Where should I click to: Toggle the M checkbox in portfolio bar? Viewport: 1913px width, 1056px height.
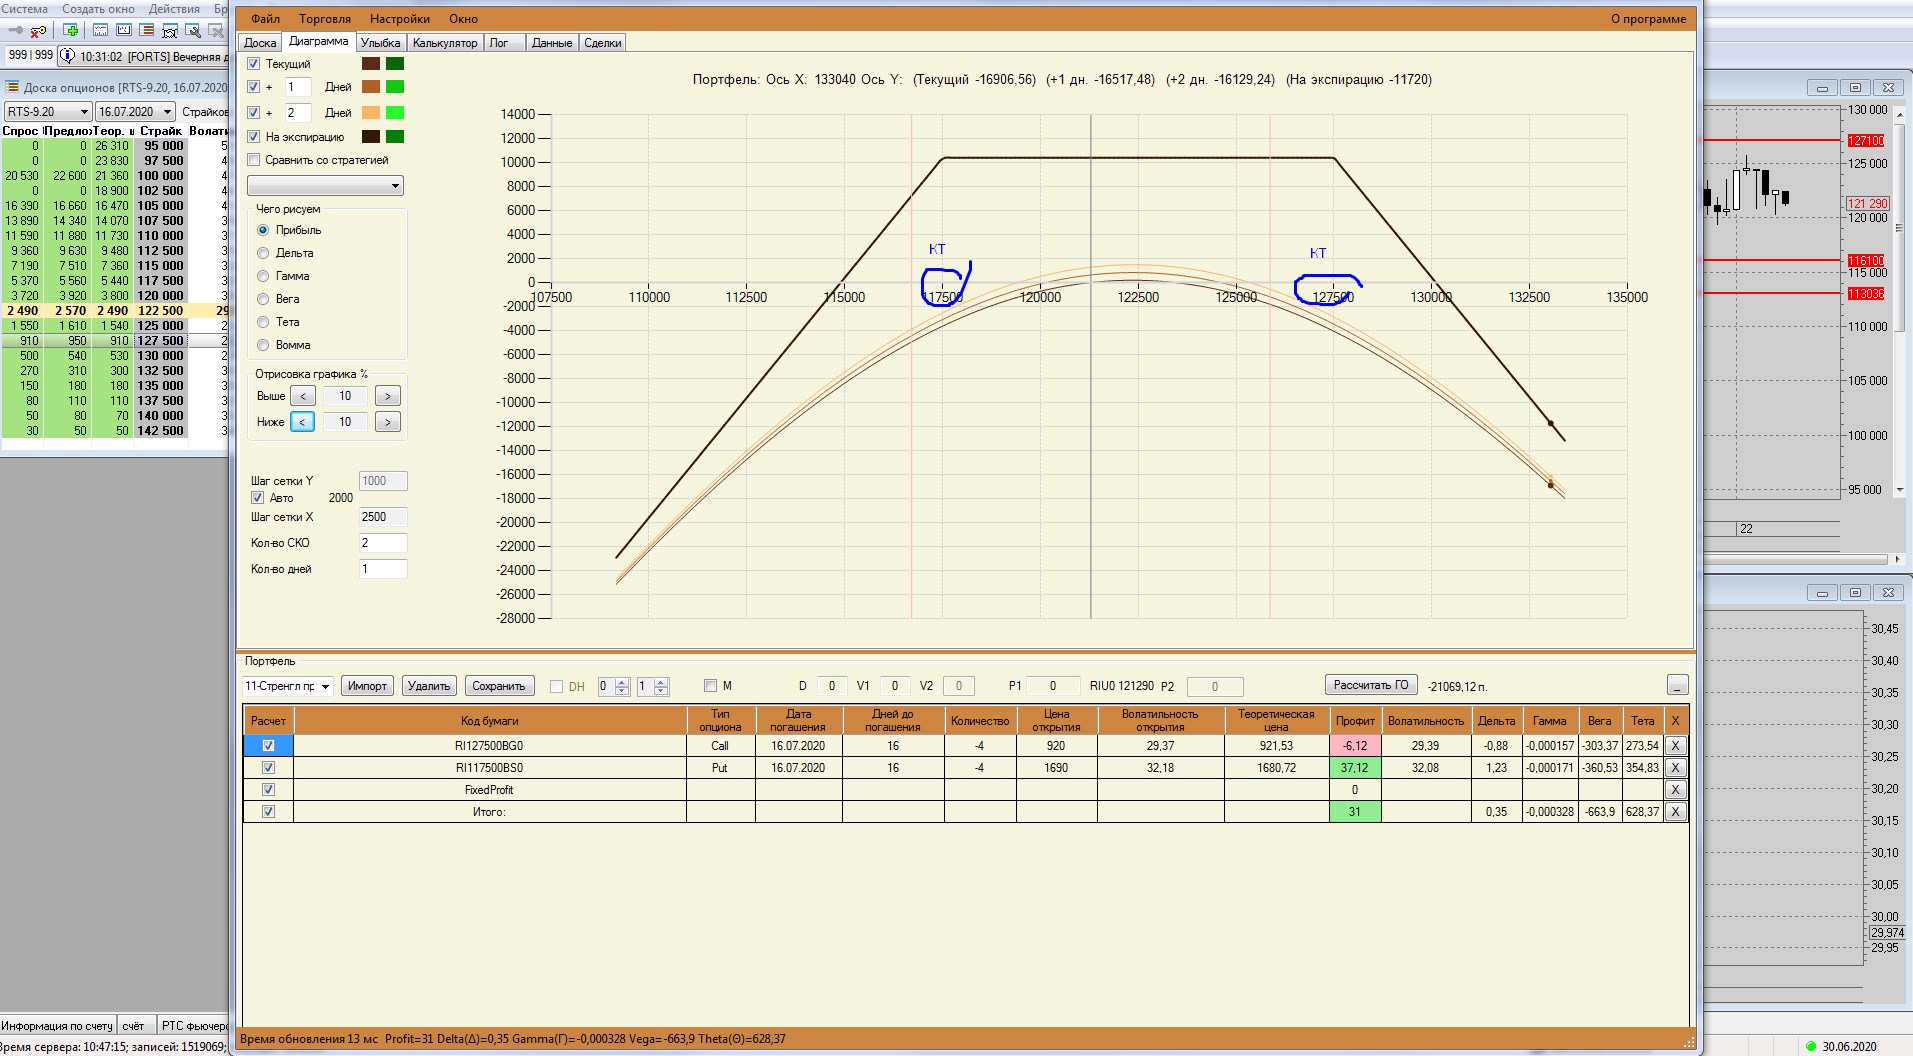click(710, 686)
